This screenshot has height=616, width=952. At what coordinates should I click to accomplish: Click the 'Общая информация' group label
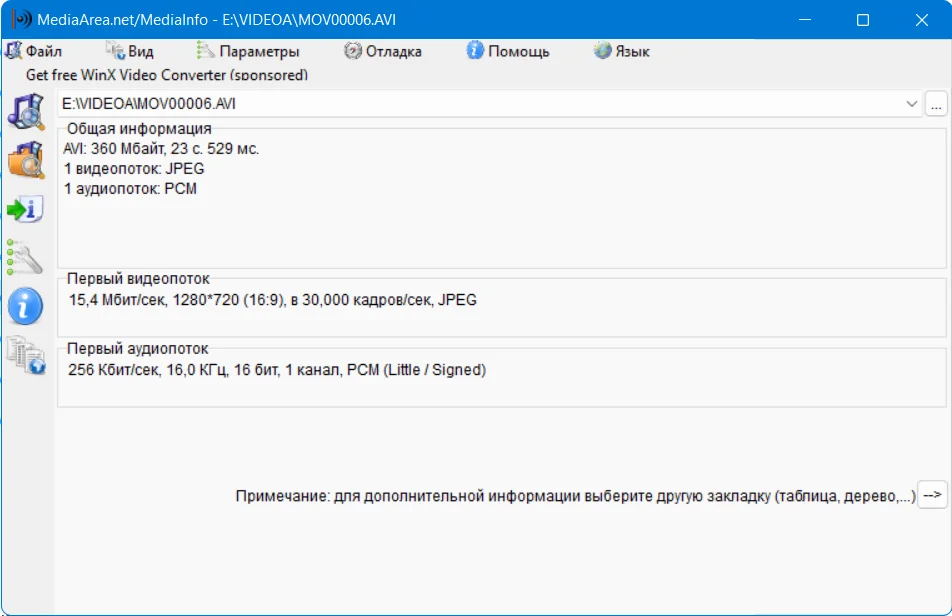[139, 129]
